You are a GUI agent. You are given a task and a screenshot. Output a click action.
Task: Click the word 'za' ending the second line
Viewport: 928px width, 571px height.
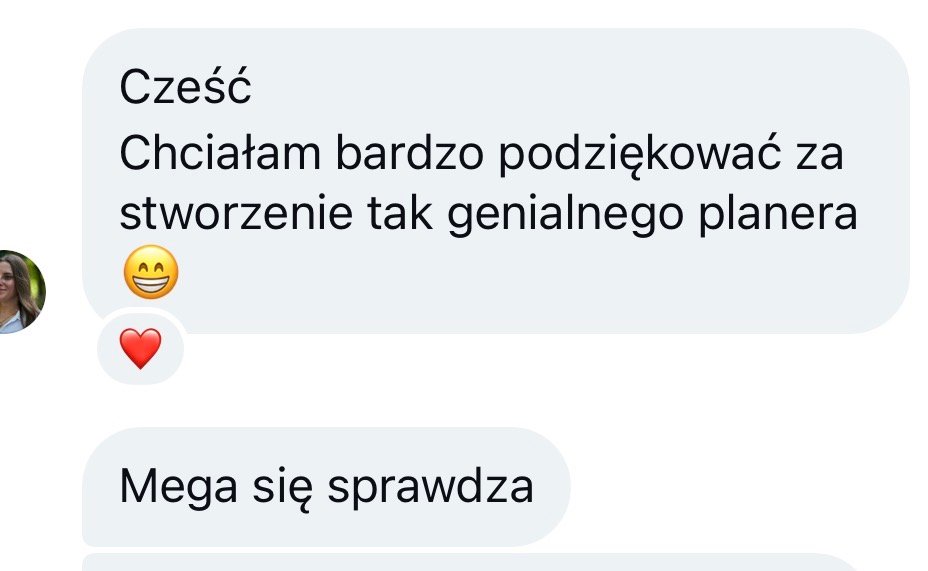pos(820,155)
